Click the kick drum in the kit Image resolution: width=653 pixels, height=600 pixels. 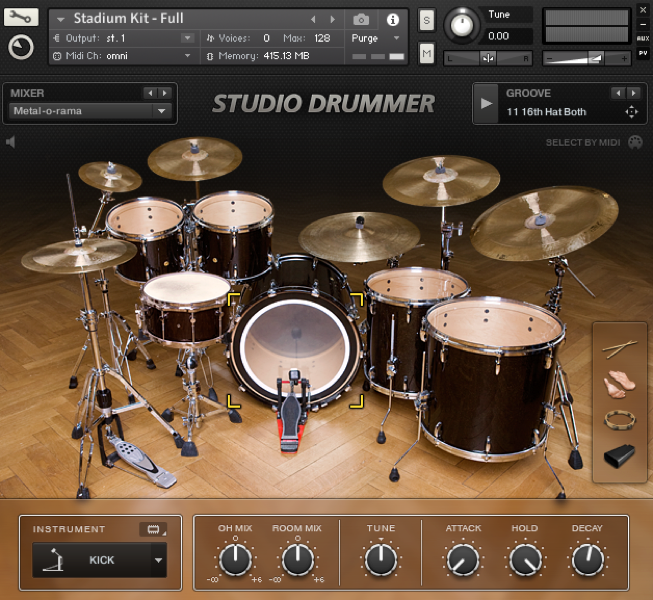[295, 340]
